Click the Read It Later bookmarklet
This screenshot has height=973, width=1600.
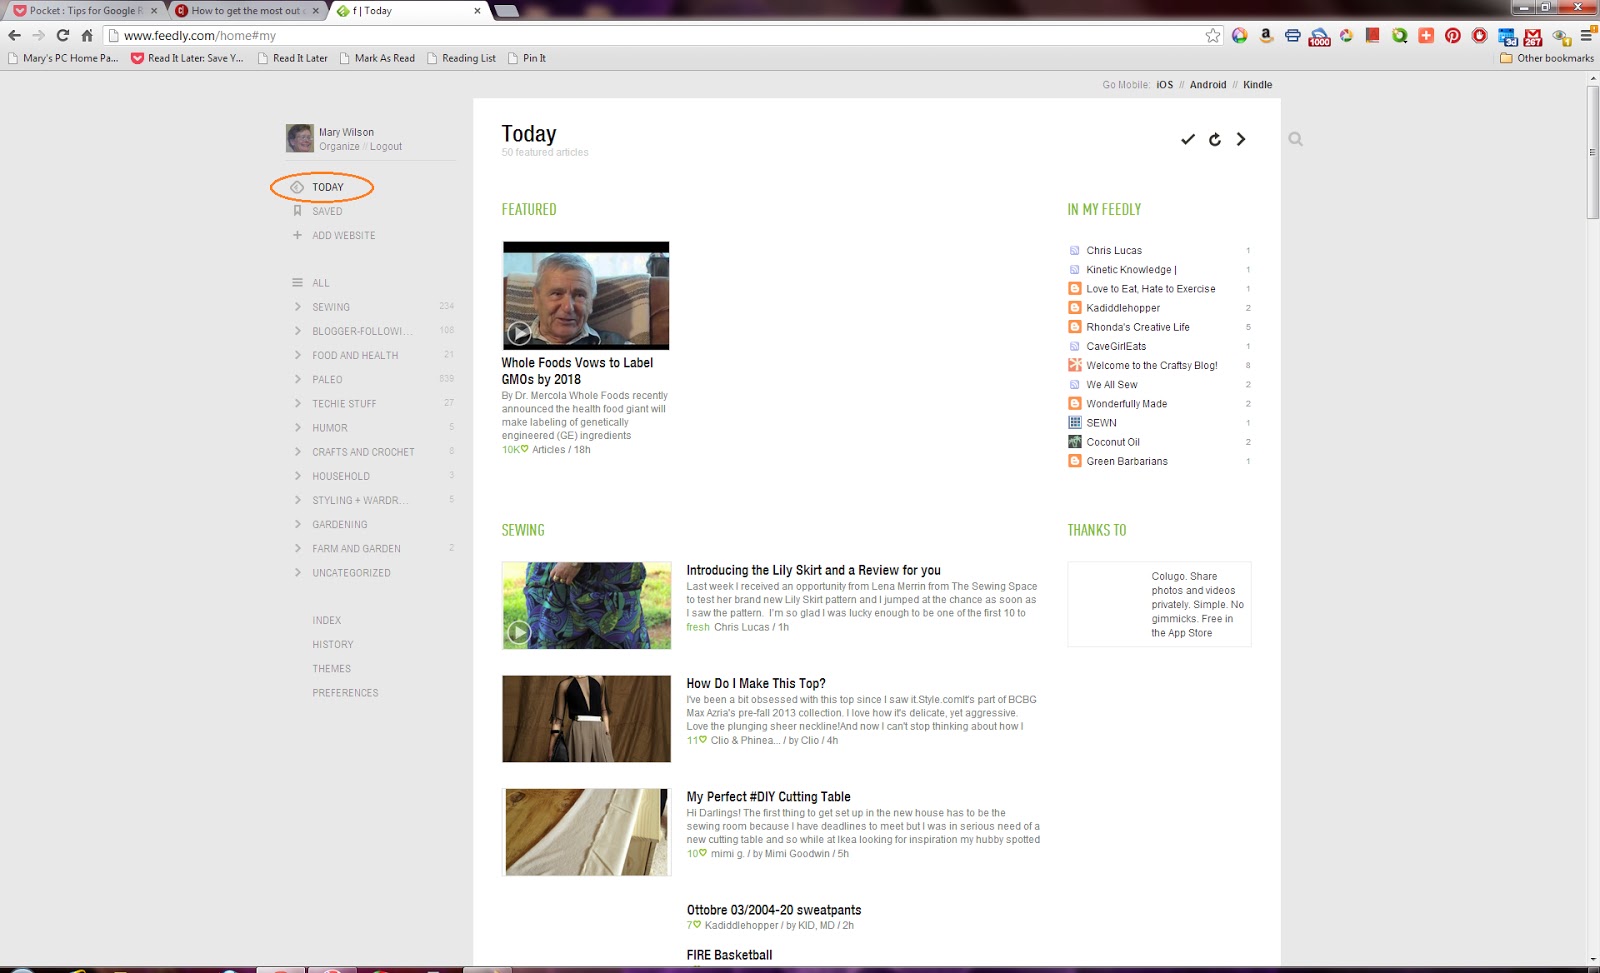point(293,58)
